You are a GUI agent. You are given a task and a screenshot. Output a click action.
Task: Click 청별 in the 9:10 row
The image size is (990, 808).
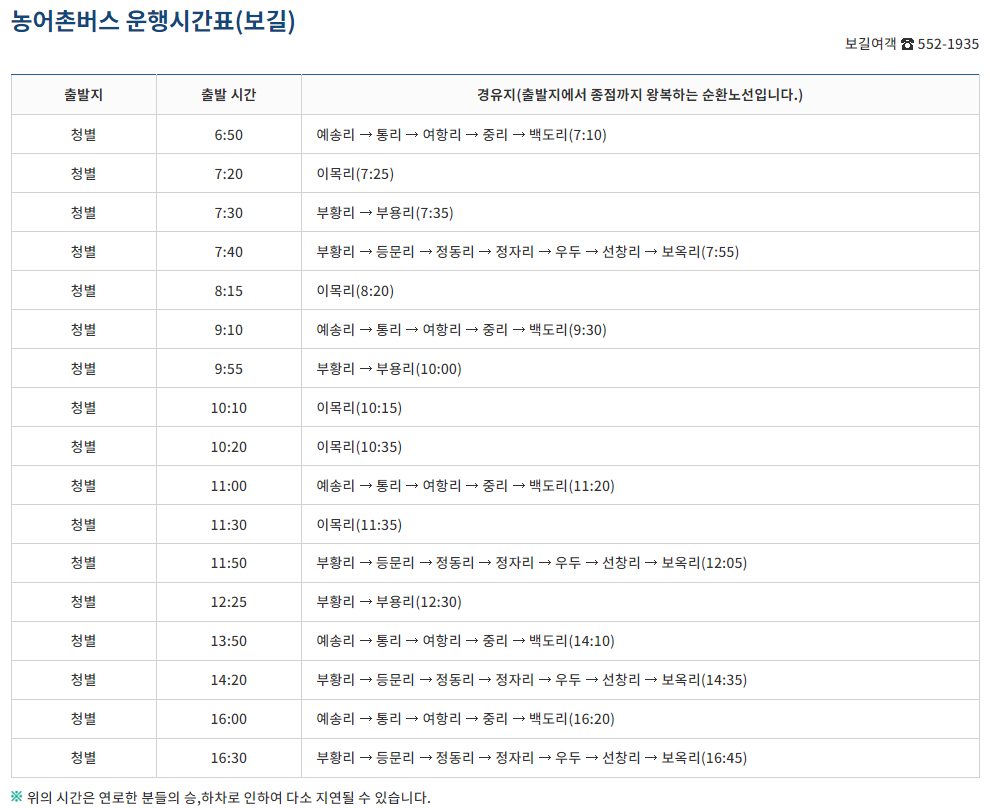coord(83,330)
